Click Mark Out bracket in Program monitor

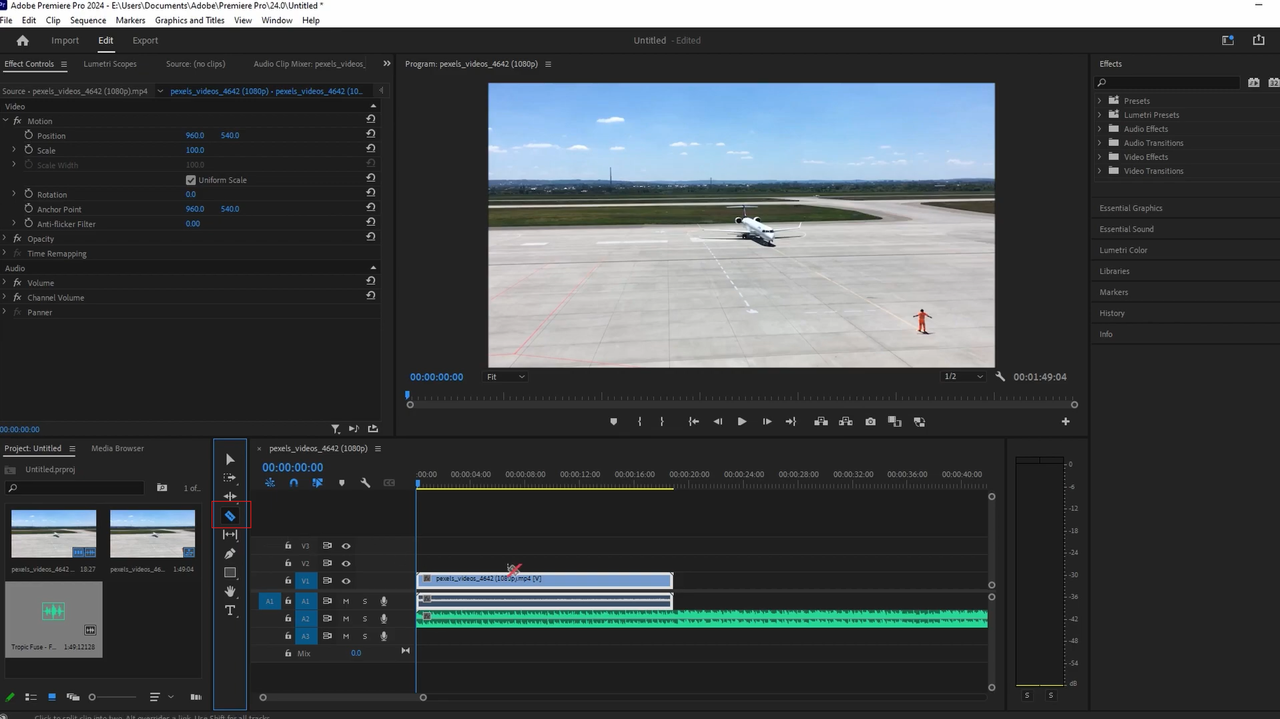(661, 422)
